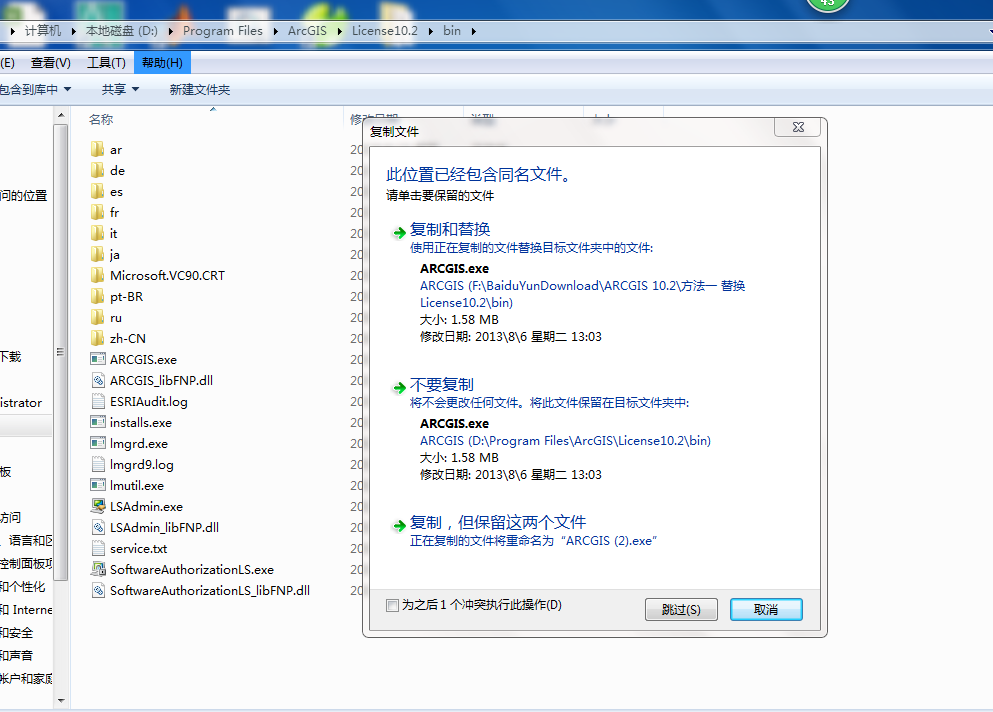This screenshot has height=712, width=993.
Task: Choose the 不要复制 option
Action: tap(442, 385)
